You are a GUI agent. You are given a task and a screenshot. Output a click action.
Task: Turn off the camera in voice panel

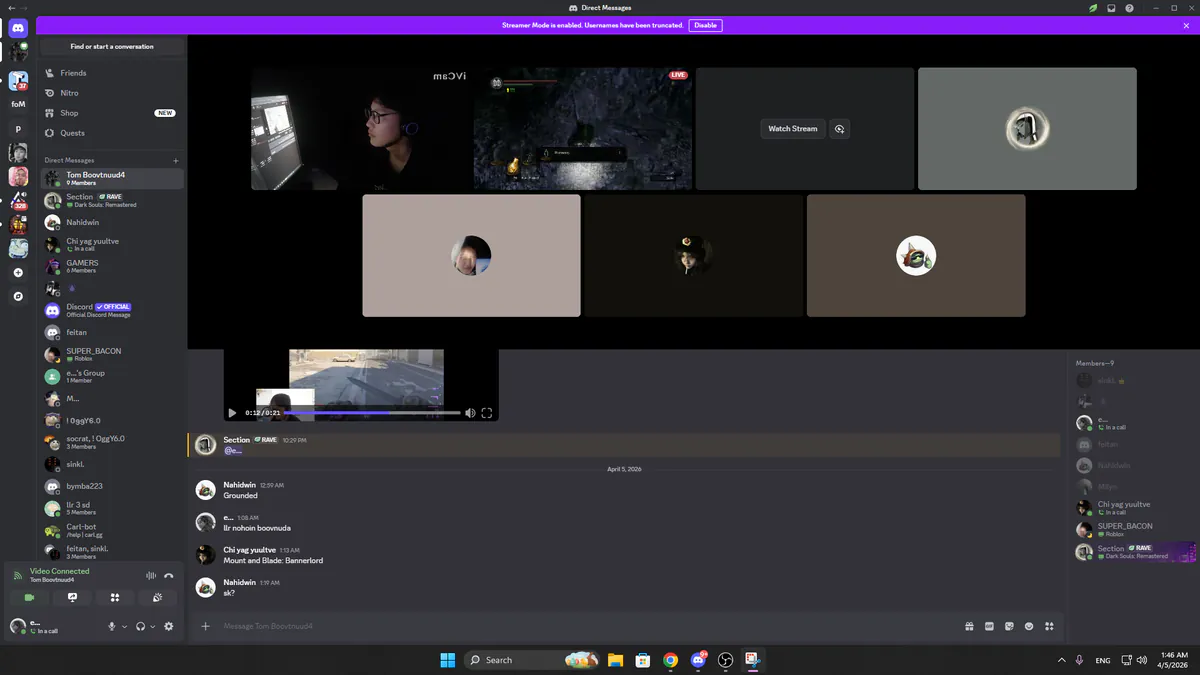(30, 597)
